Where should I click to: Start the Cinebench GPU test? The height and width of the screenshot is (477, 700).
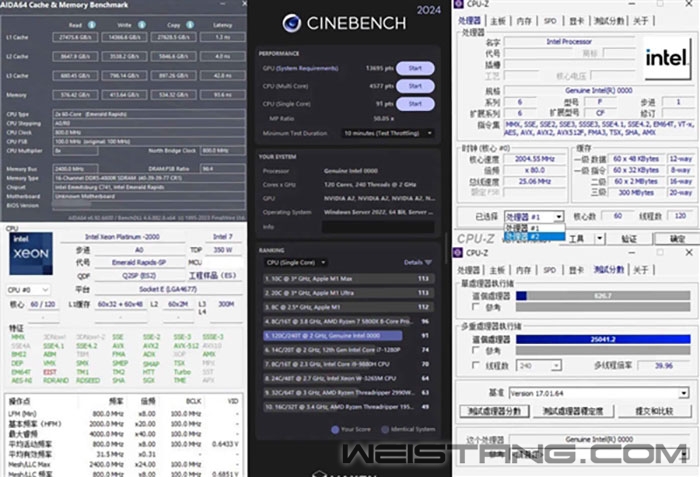[415, 68]
